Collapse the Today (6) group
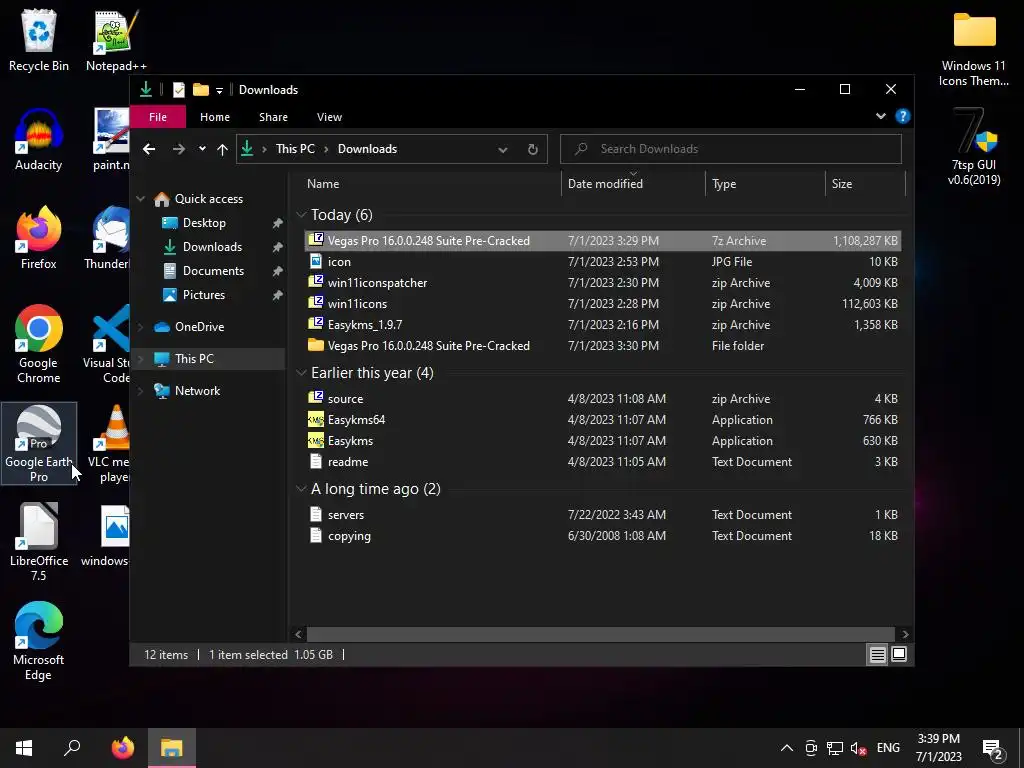This screenshot has width=1024, height=768. click(x=301, y=215)
